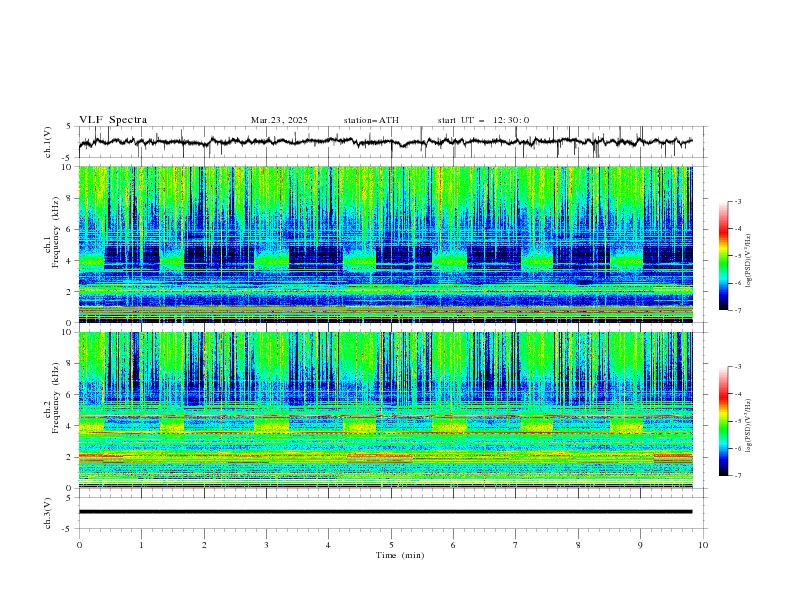792x612 pixels.
Task: Click time axis tick label "10"
Action: [x=703, y=545]
